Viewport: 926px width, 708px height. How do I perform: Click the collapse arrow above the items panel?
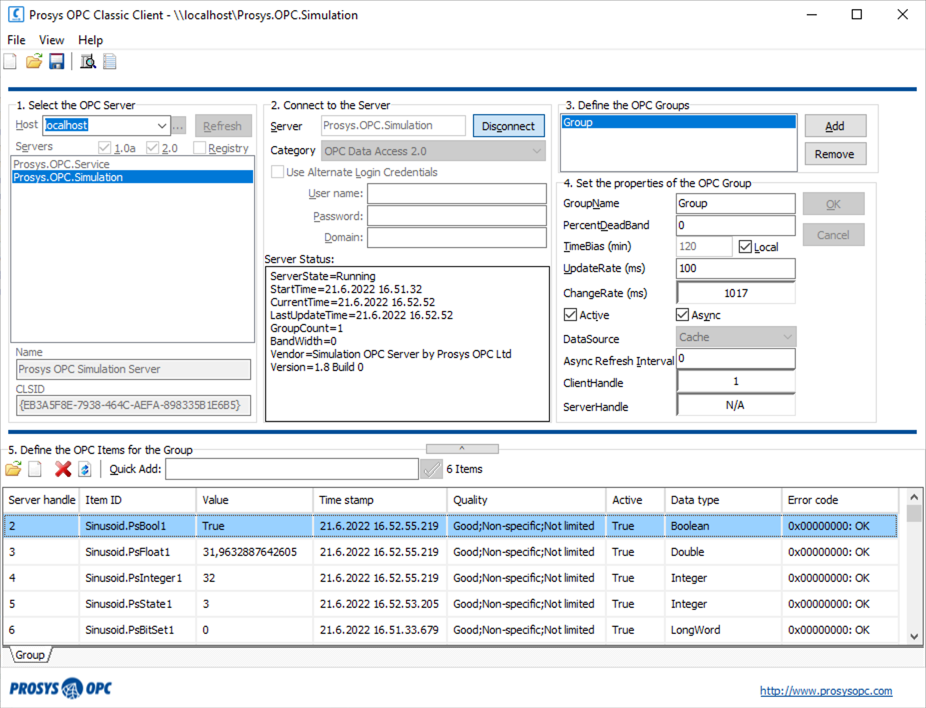462,449
